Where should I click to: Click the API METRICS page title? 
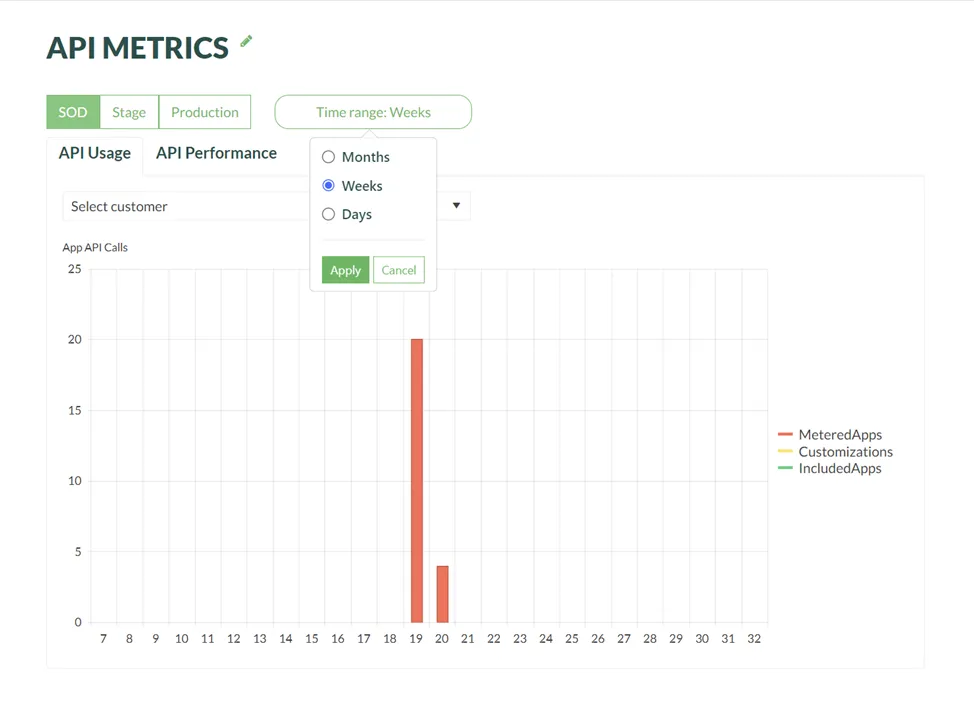(138, 48)
